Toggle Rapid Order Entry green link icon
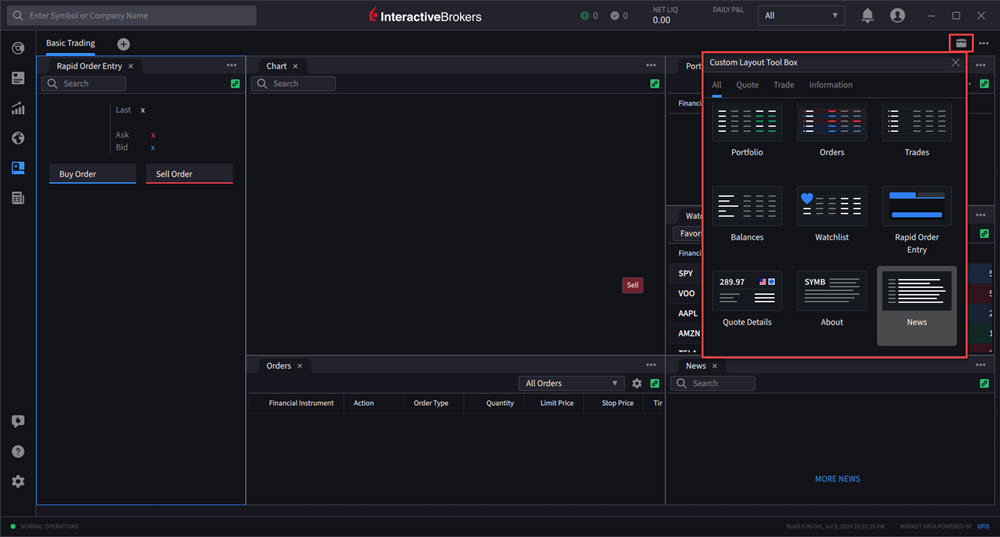 235,84
